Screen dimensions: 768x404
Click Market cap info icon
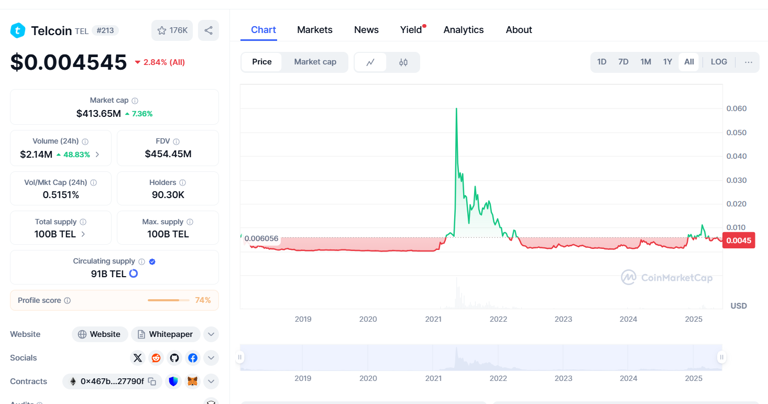pos(135,100)
